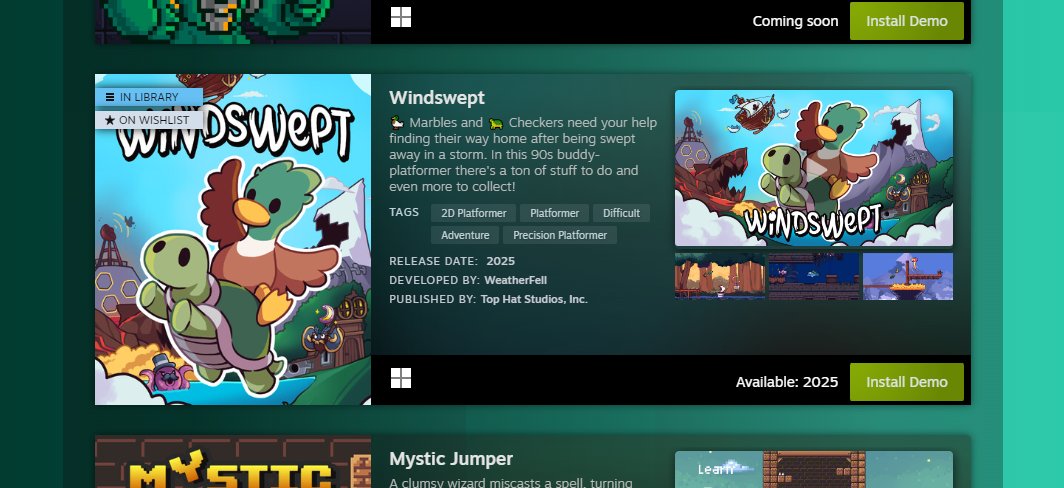Open publisher Top Hat Studios, Inc. page

[x=534, y=299]
